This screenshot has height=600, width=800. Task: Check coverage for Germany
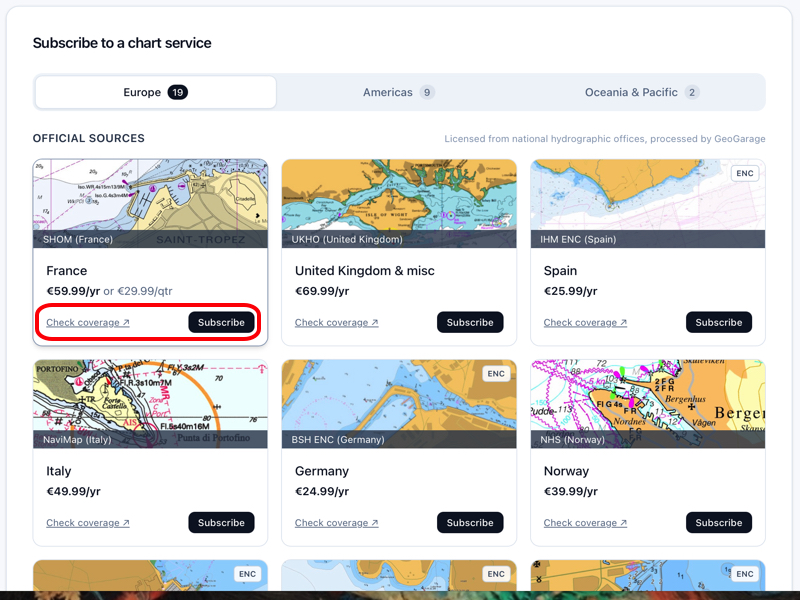click(337, 523)
